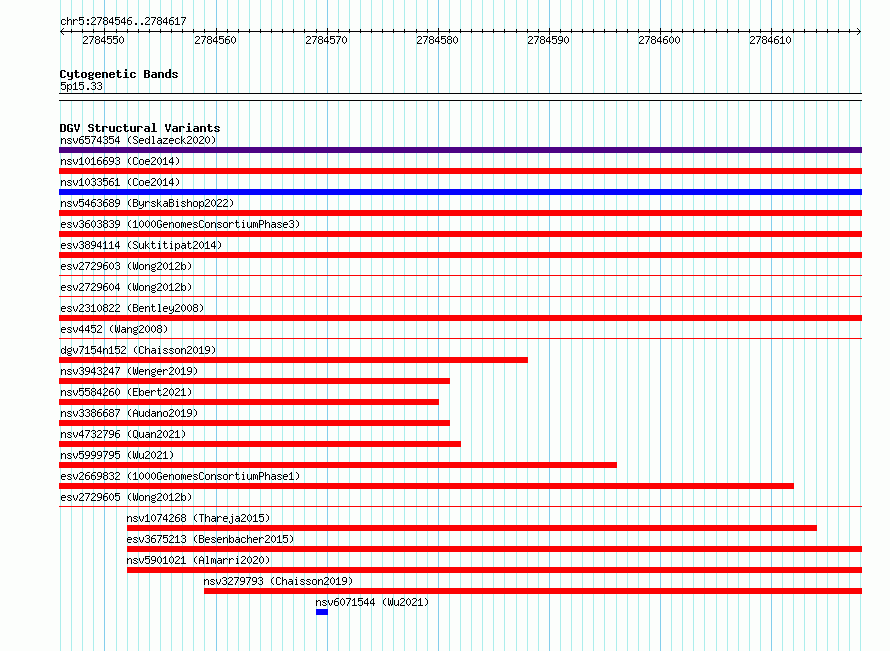Click the esv4452 (Wang2008) label
Image resolution: width=890 pixels, height=651 pixels.
114,329
